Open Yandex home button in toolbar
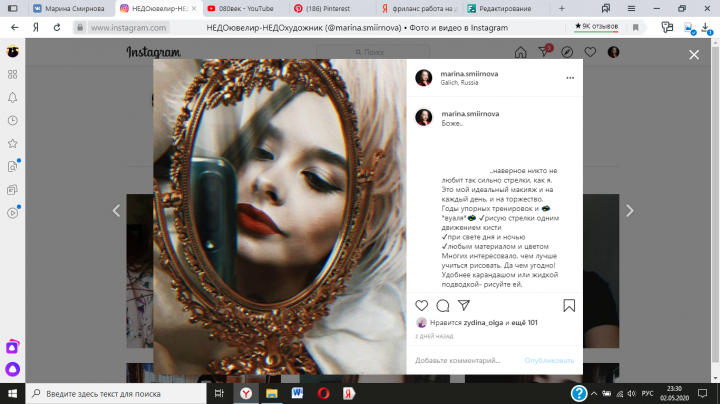The width and height of the screenshot is (720, 404). tap(36, 28)
